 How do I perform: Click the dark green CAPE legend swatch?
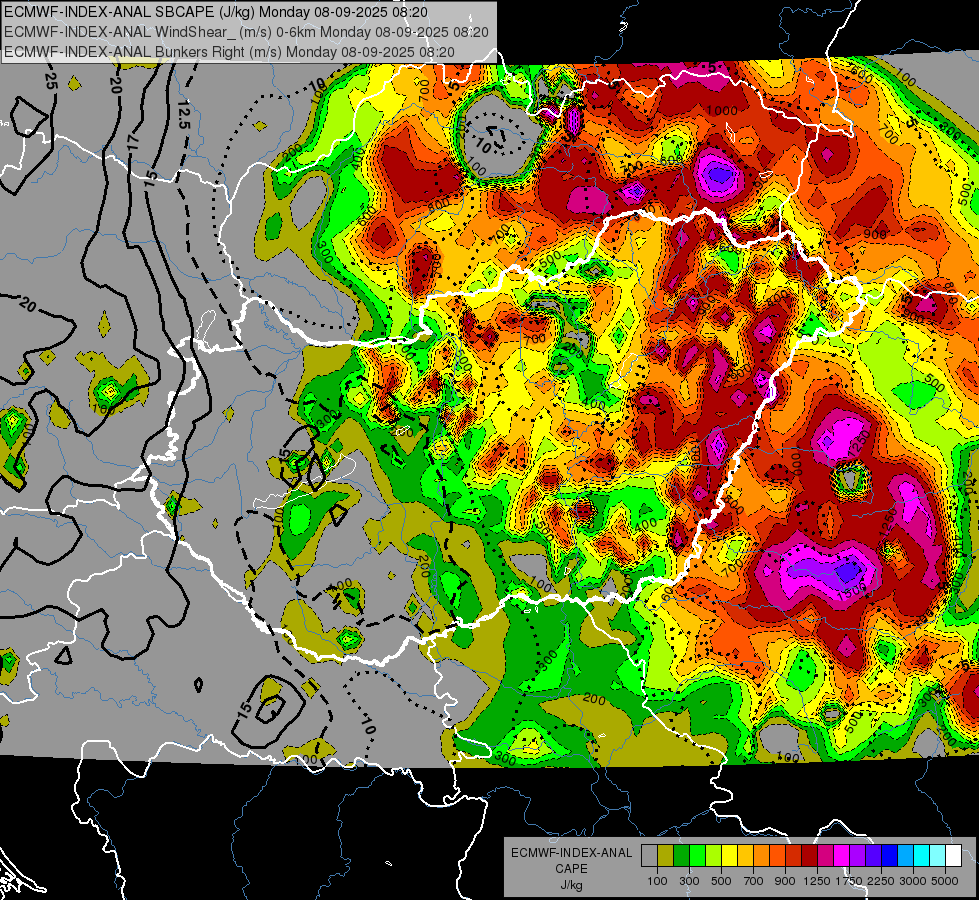click(681, 855)
